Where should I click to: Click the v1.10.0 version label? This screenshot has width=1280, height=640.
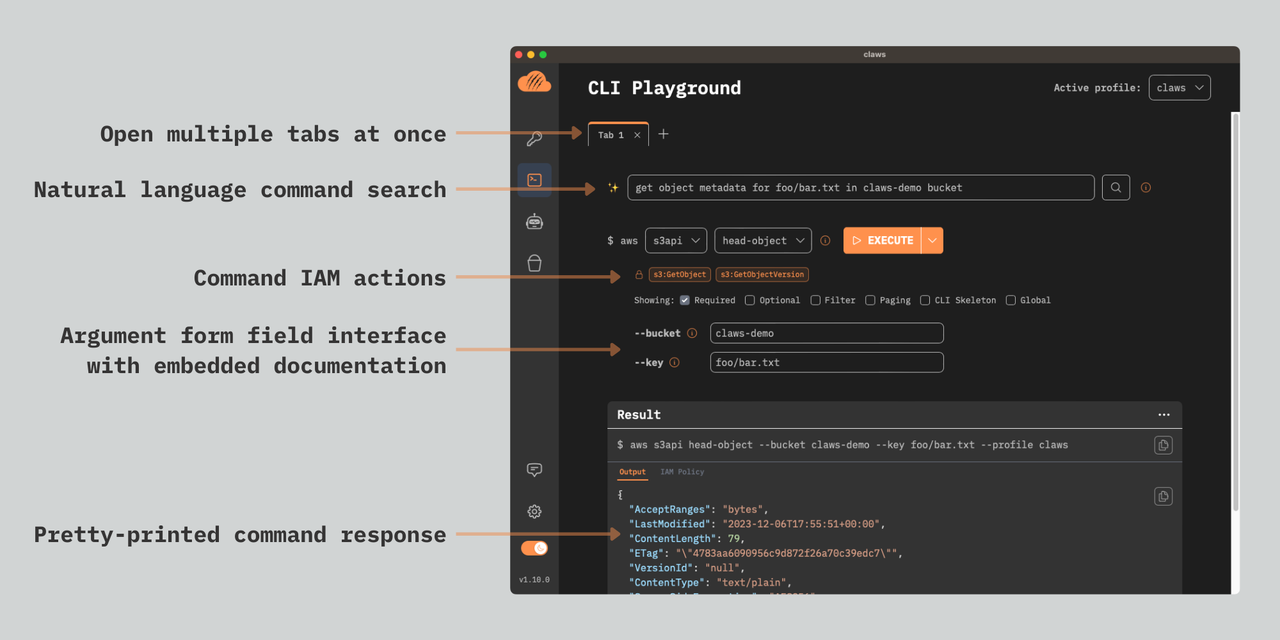(534, 580)
